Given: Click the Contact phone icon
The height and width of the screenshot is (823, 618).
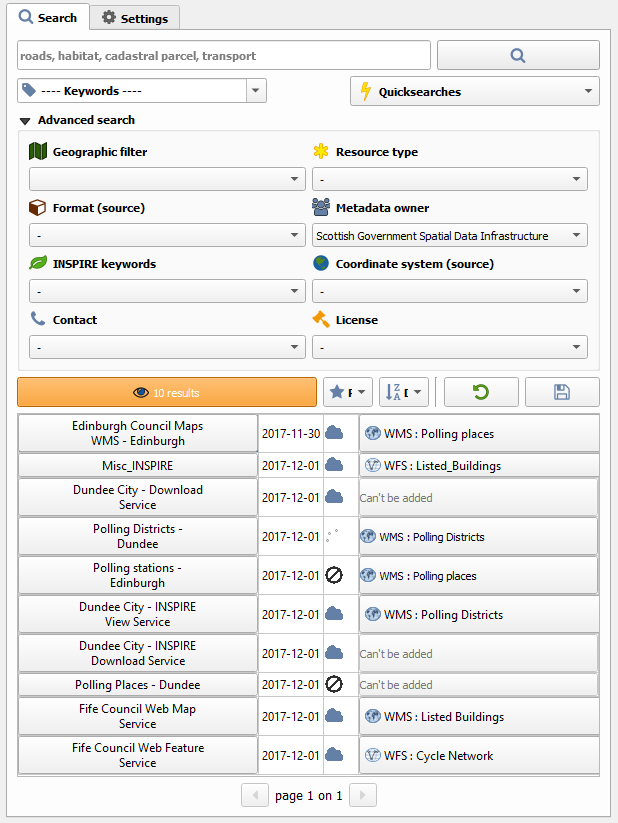Looking at the screenshot, I should (38, 319).
